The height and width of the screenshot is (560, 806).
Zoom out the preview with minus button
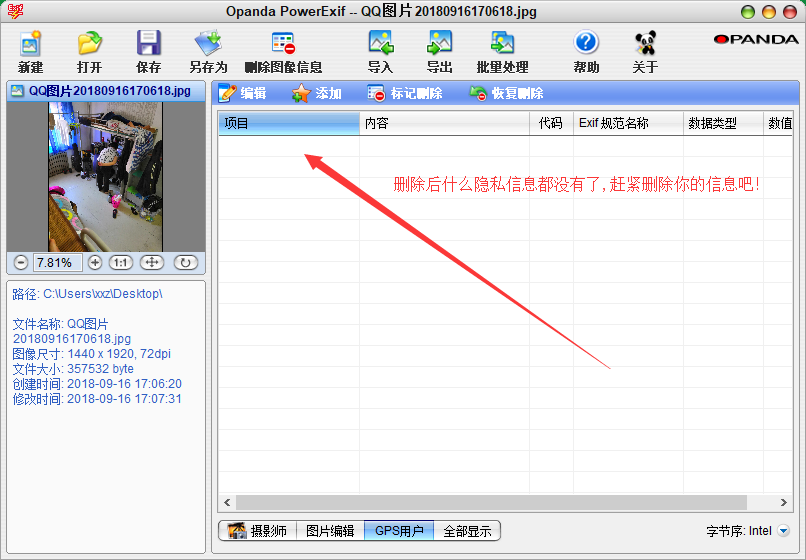pyautogui.click(x=21, y=263)
